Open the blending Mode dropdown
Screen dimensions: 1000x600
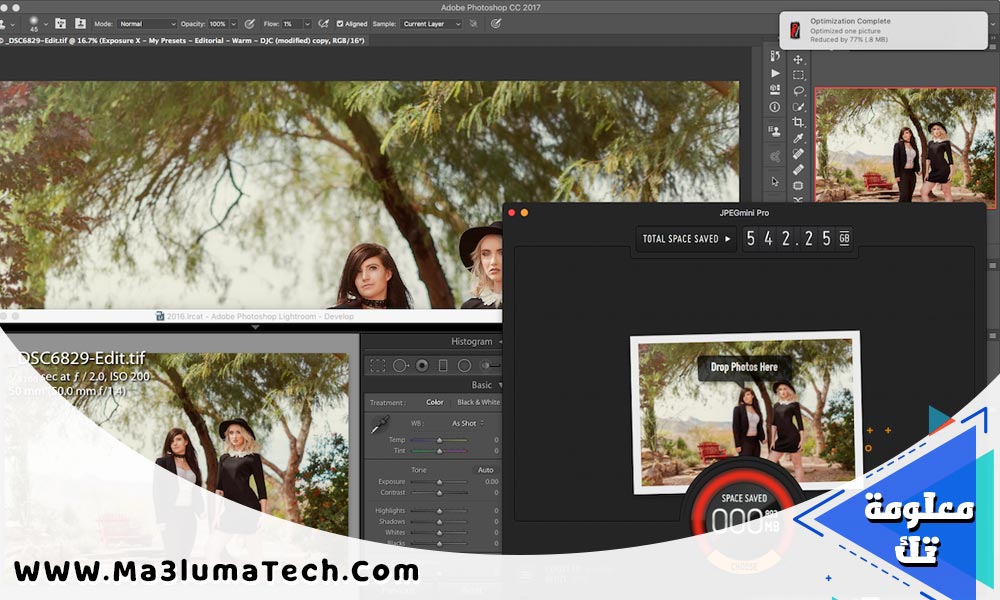[x=147, y=23]
